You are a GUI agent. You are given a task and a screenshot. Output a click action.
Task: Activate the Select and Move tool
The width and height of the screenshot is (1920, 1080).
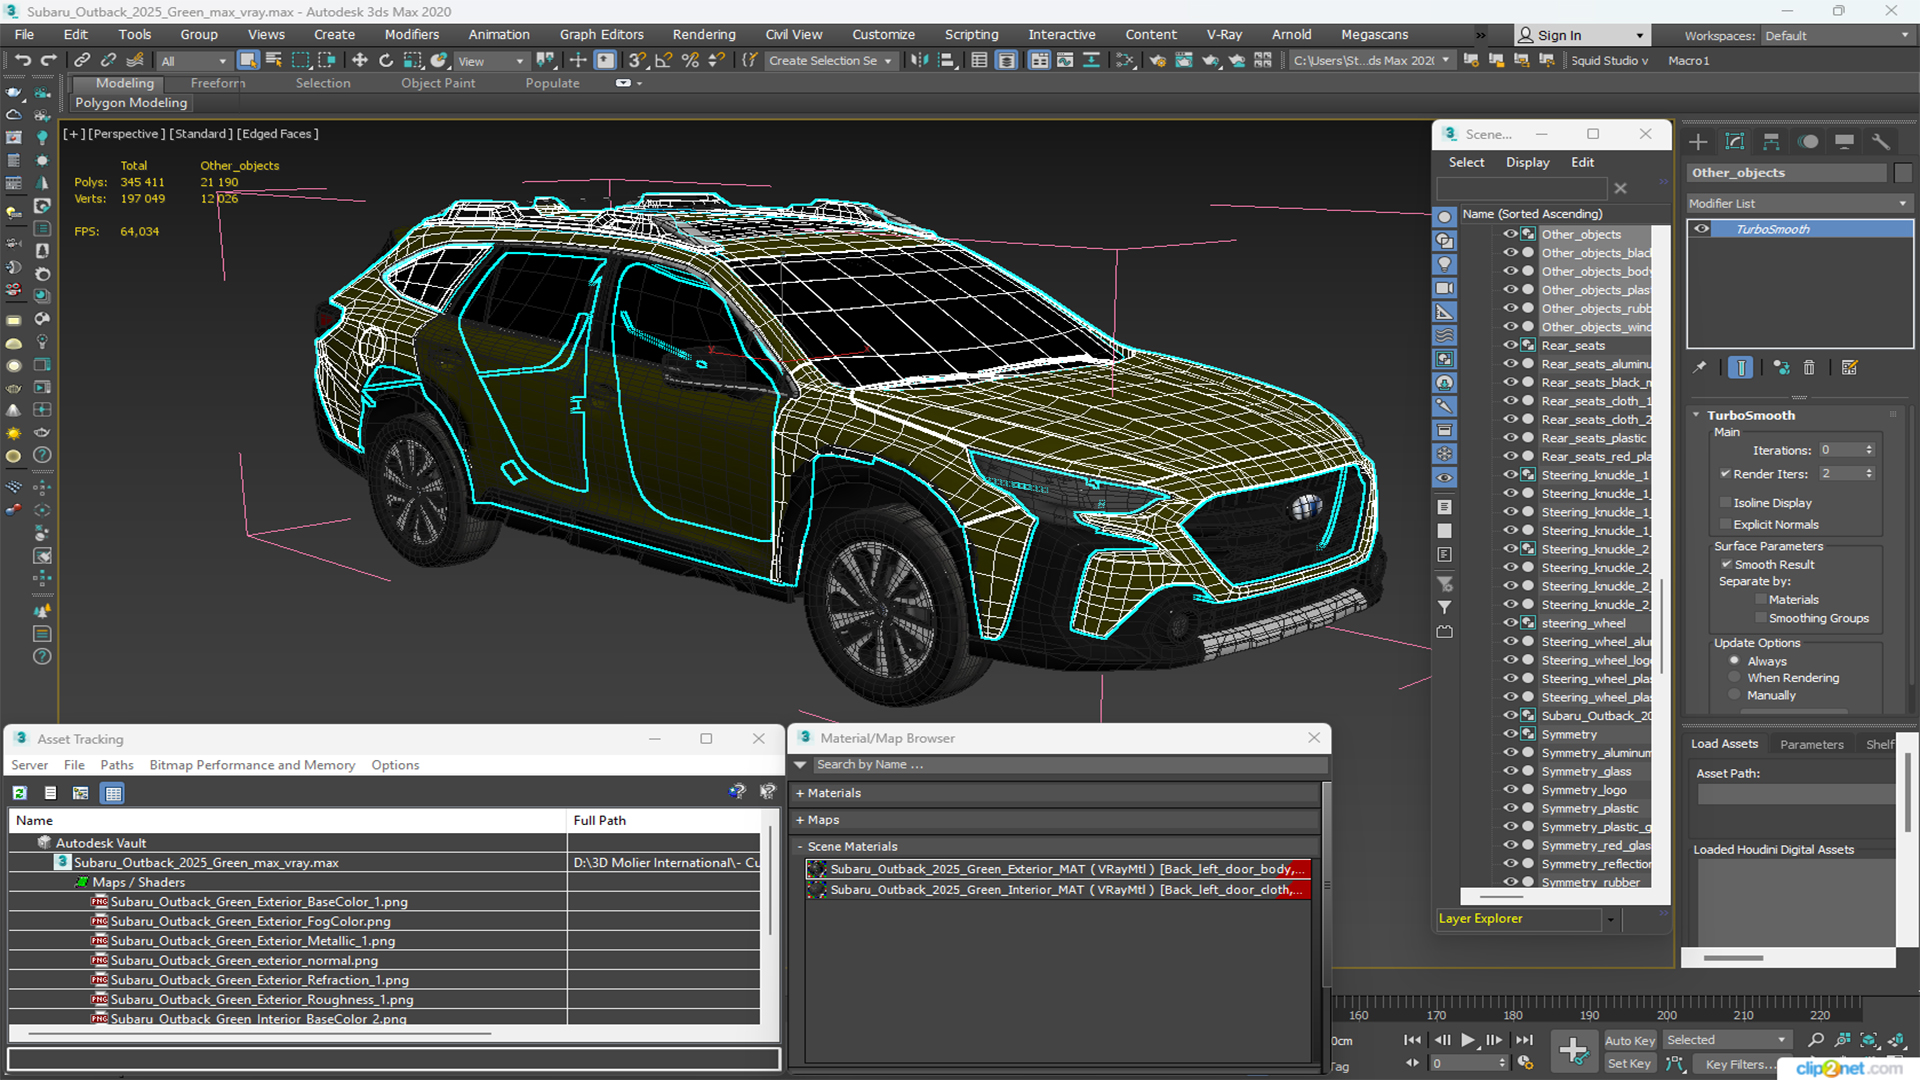click(360, 61)
